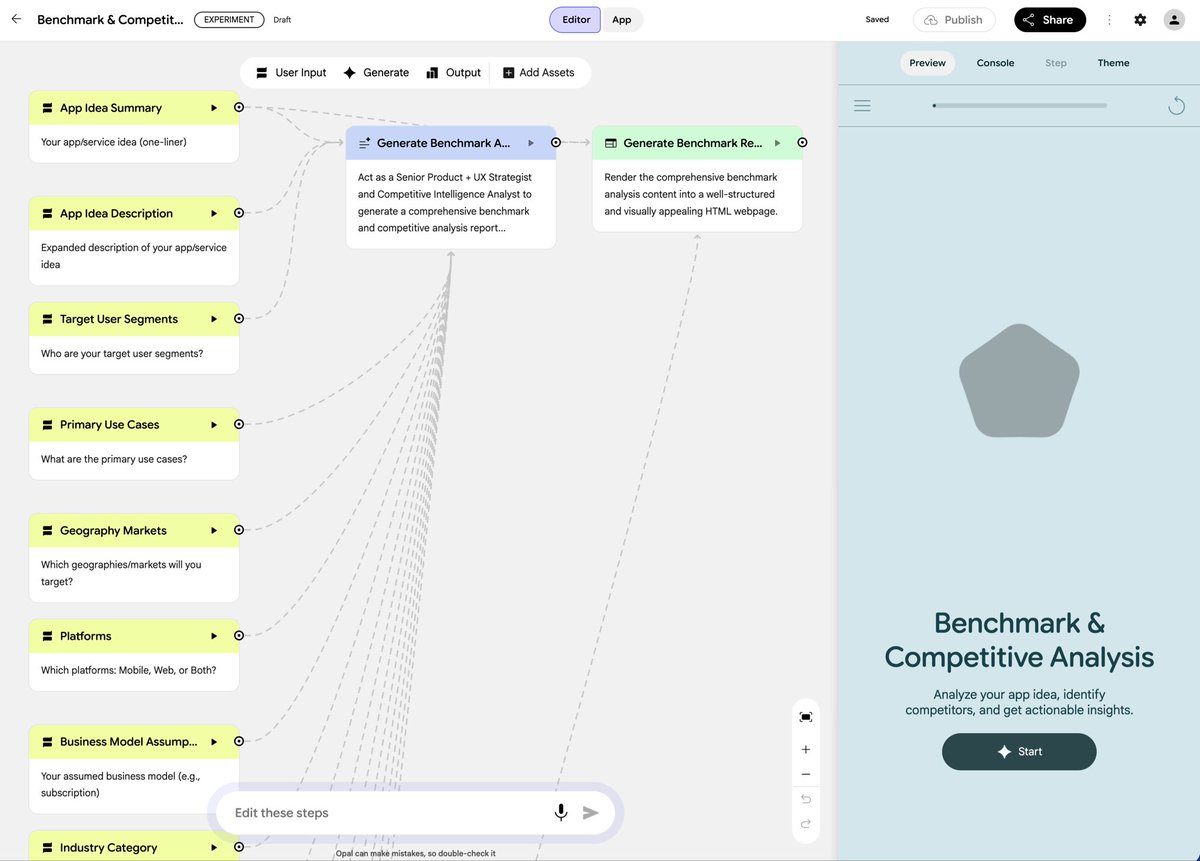Open the Console tab
The width and height of the screenshot is (1200, 861).
(x=995, y=63)
